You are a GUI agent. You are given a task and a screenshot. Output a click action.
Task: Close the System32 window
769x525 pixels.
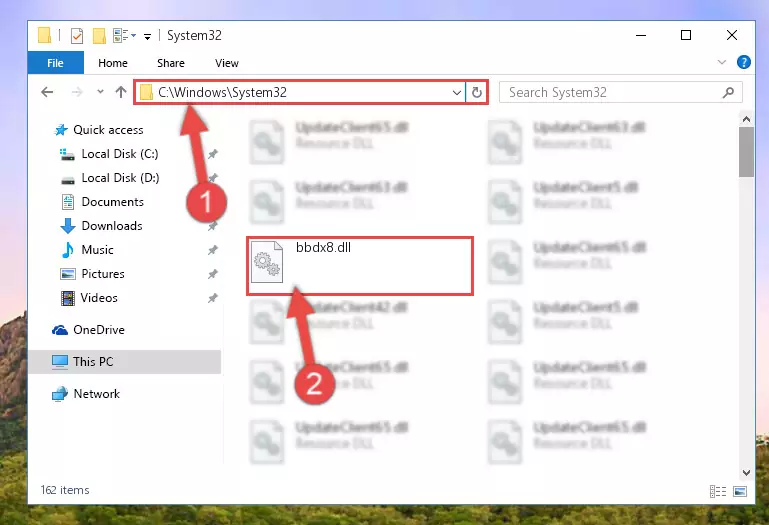tap(732, 35)
